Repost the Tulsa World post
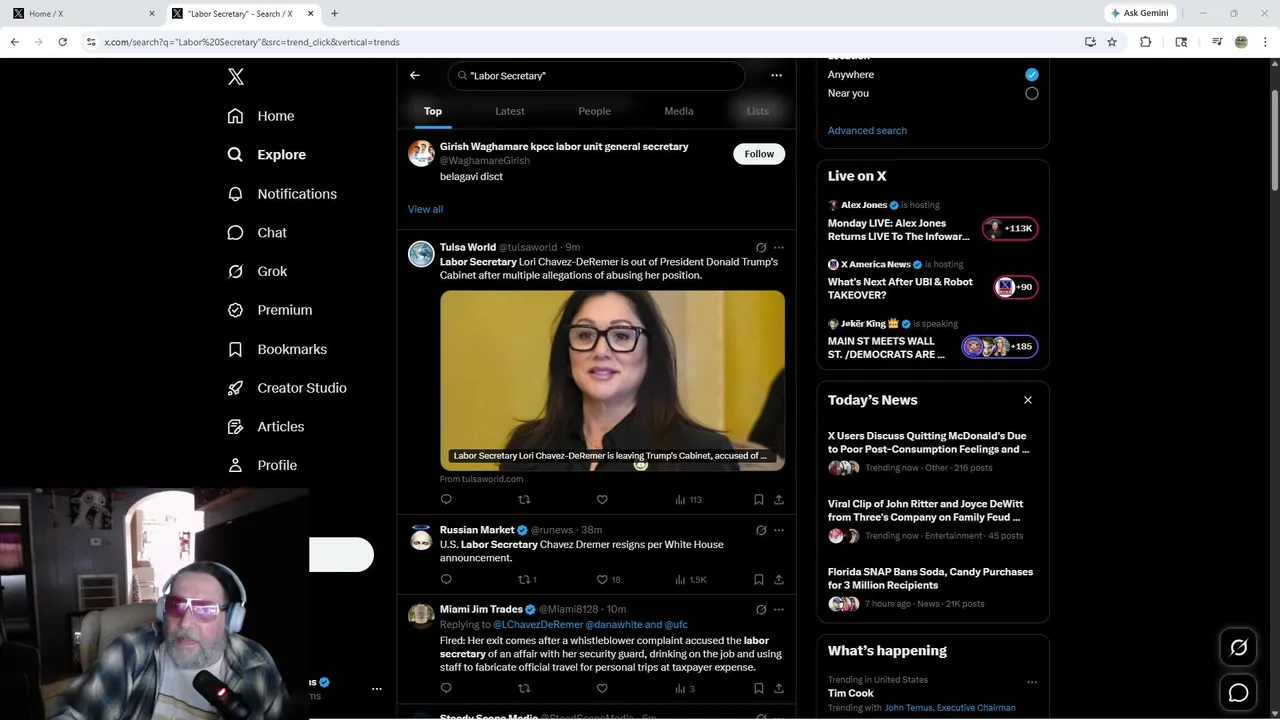Image resolution: width=1280 pixels, height=720 pixels. click(x=524, y=499)
